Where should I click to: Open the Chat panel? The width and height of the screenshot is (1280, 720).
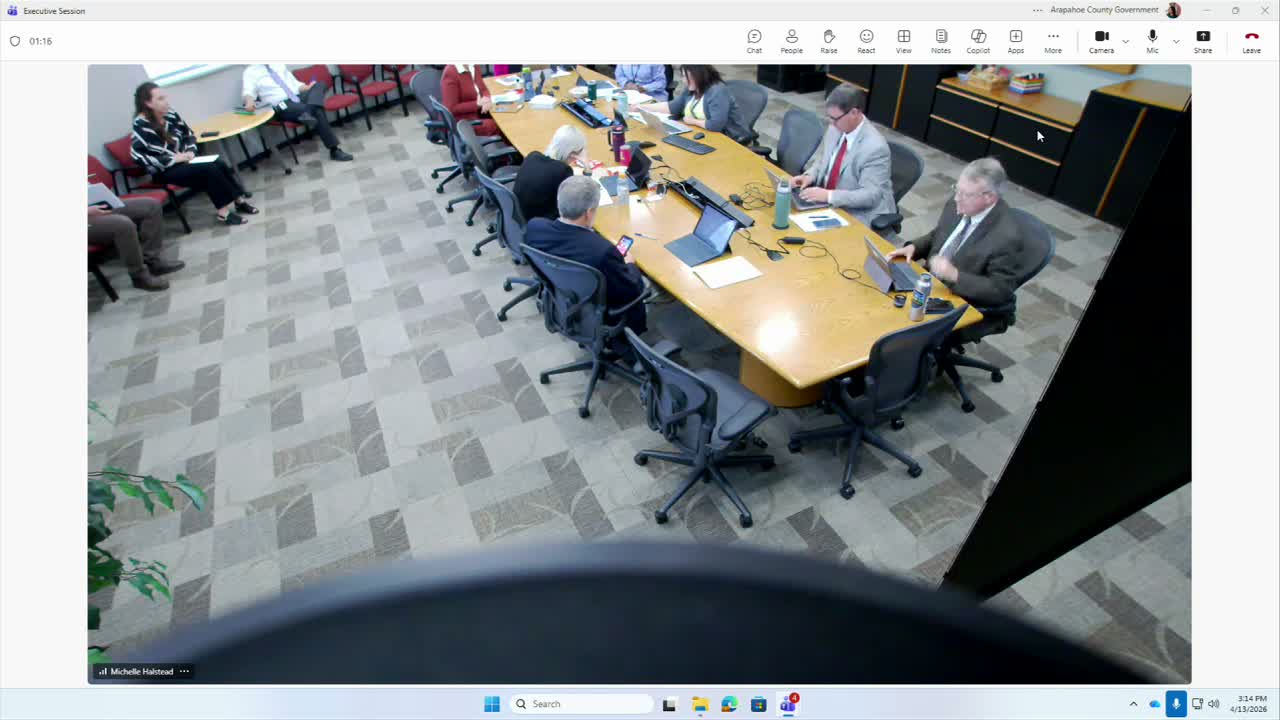point(754,41)
